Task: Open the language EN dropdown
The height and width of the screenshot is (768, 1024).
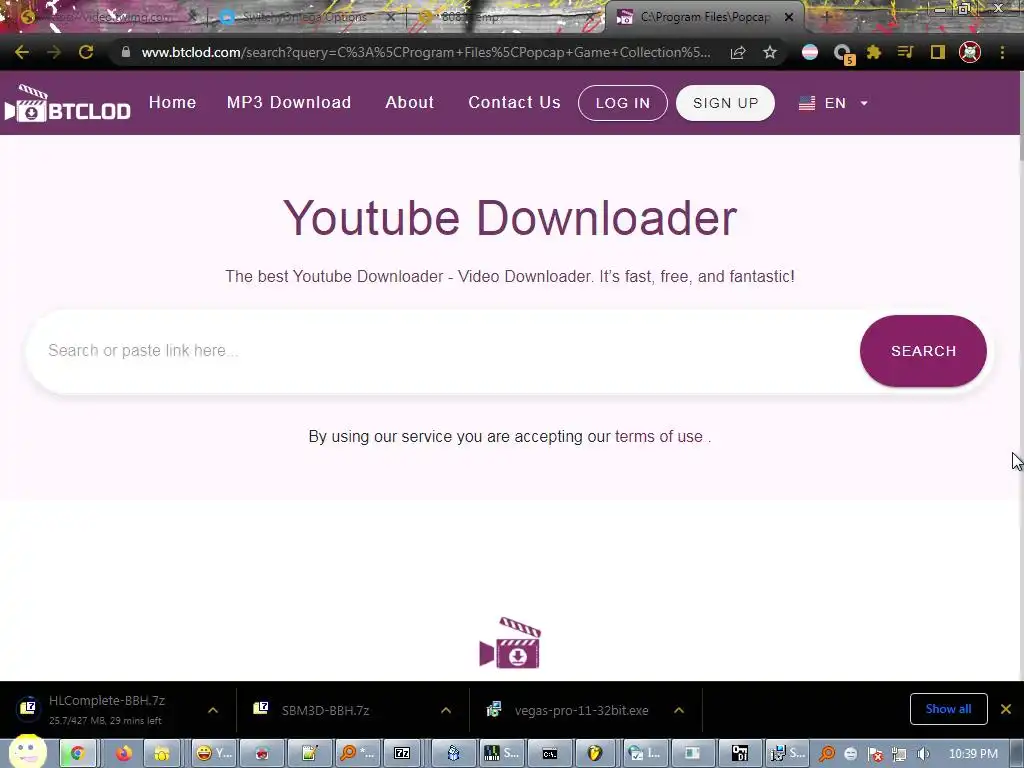Action: tap(833, 103)
